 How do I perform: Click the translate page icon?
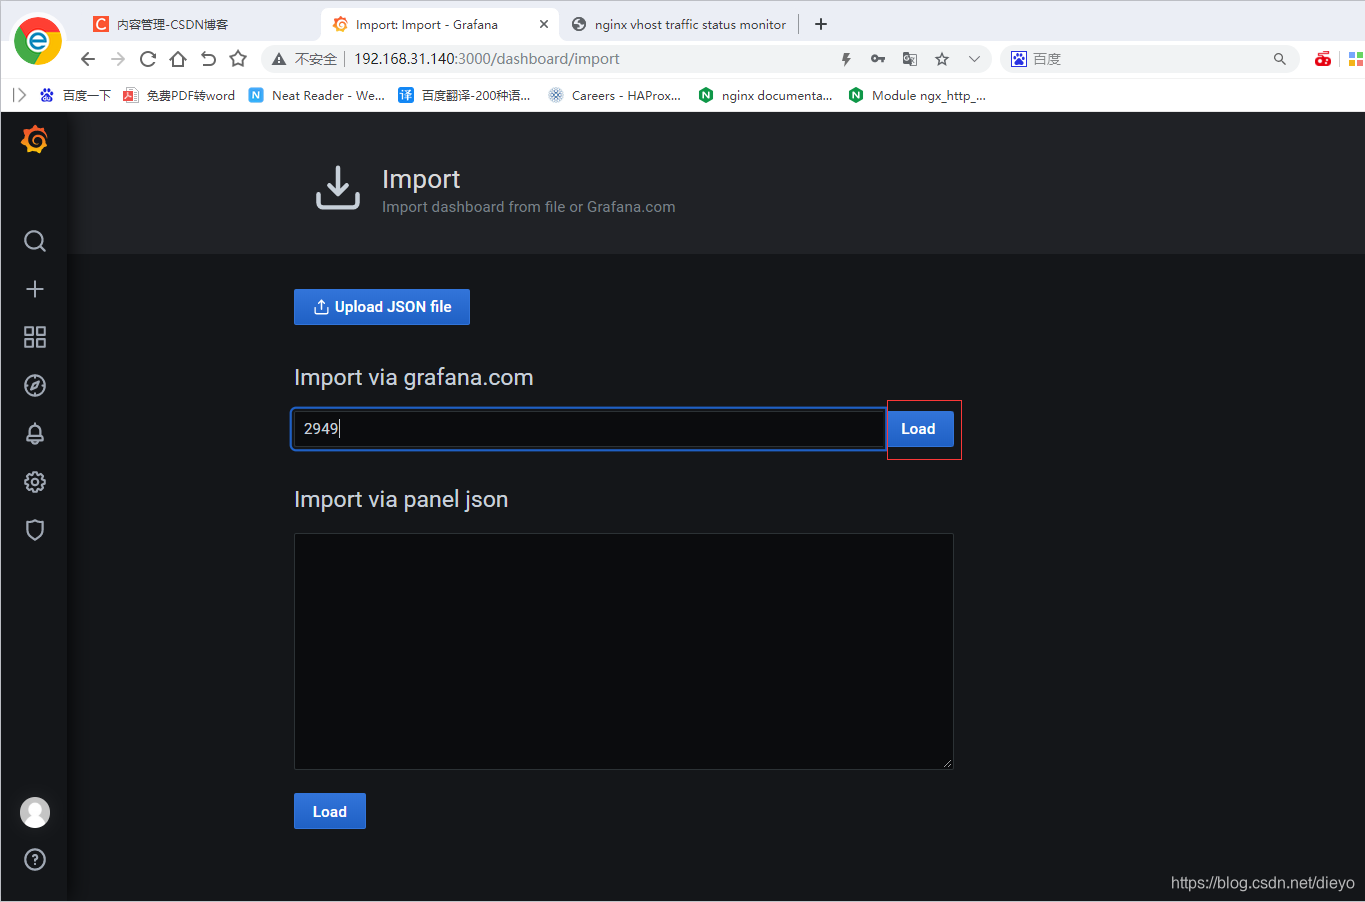[910, 59]
